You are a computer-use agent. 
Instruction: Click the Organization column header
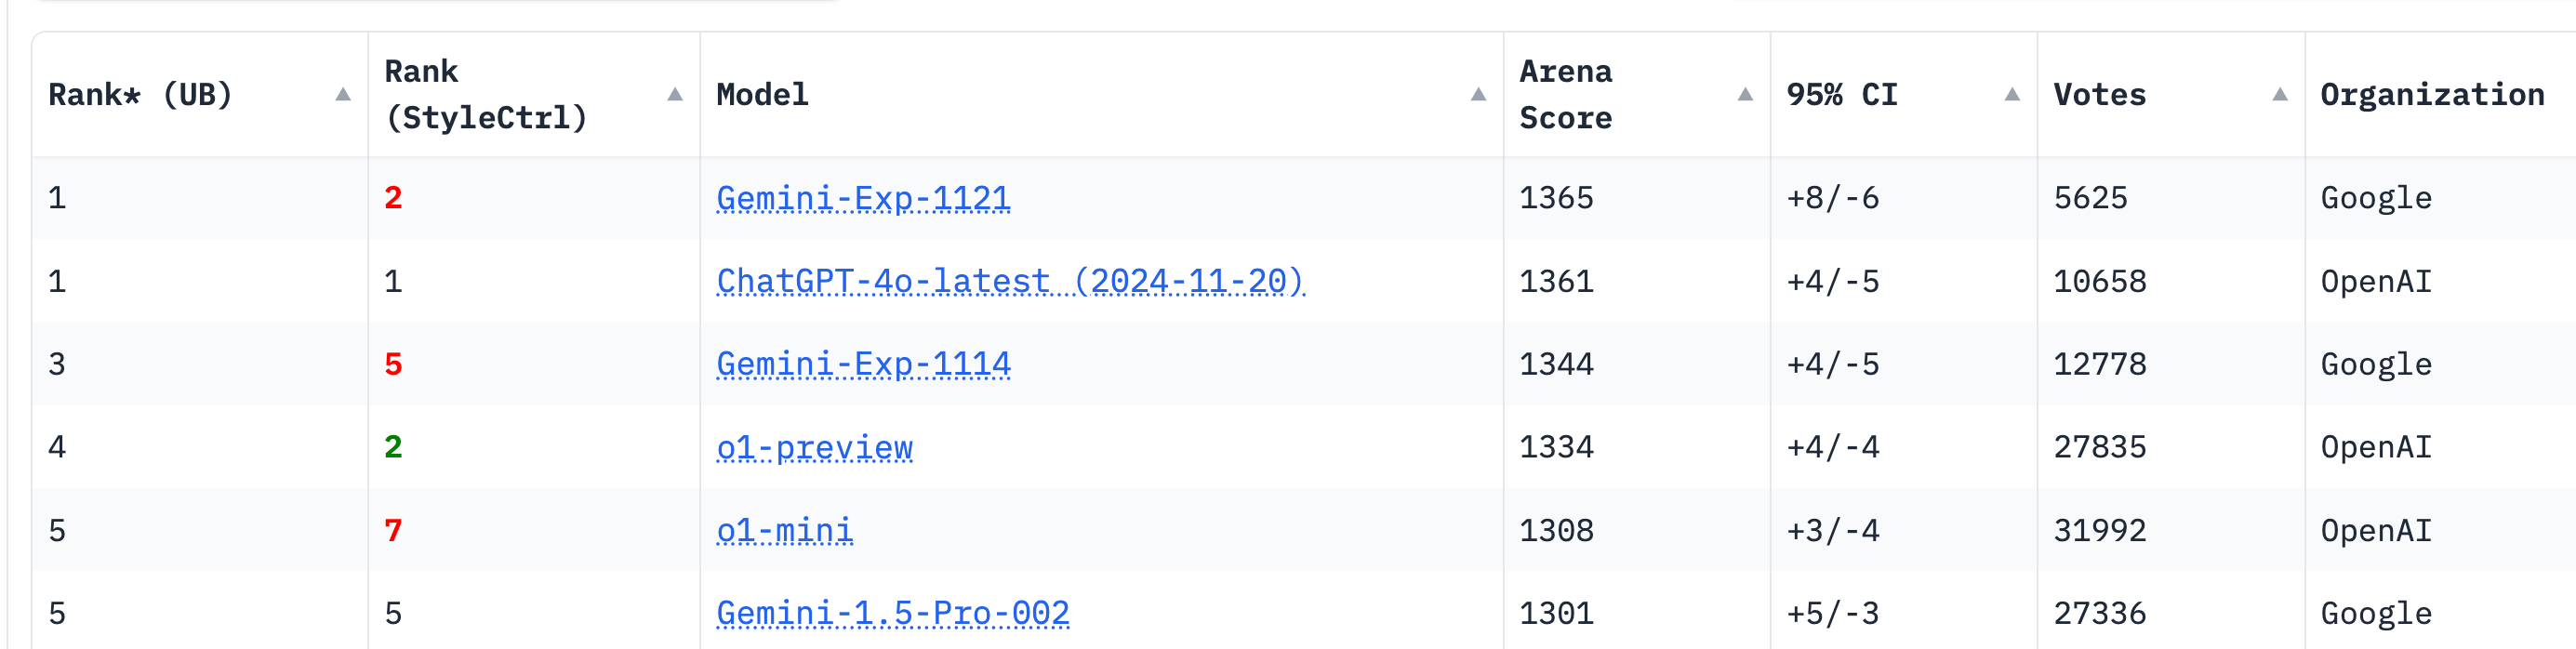(2432, 95)
